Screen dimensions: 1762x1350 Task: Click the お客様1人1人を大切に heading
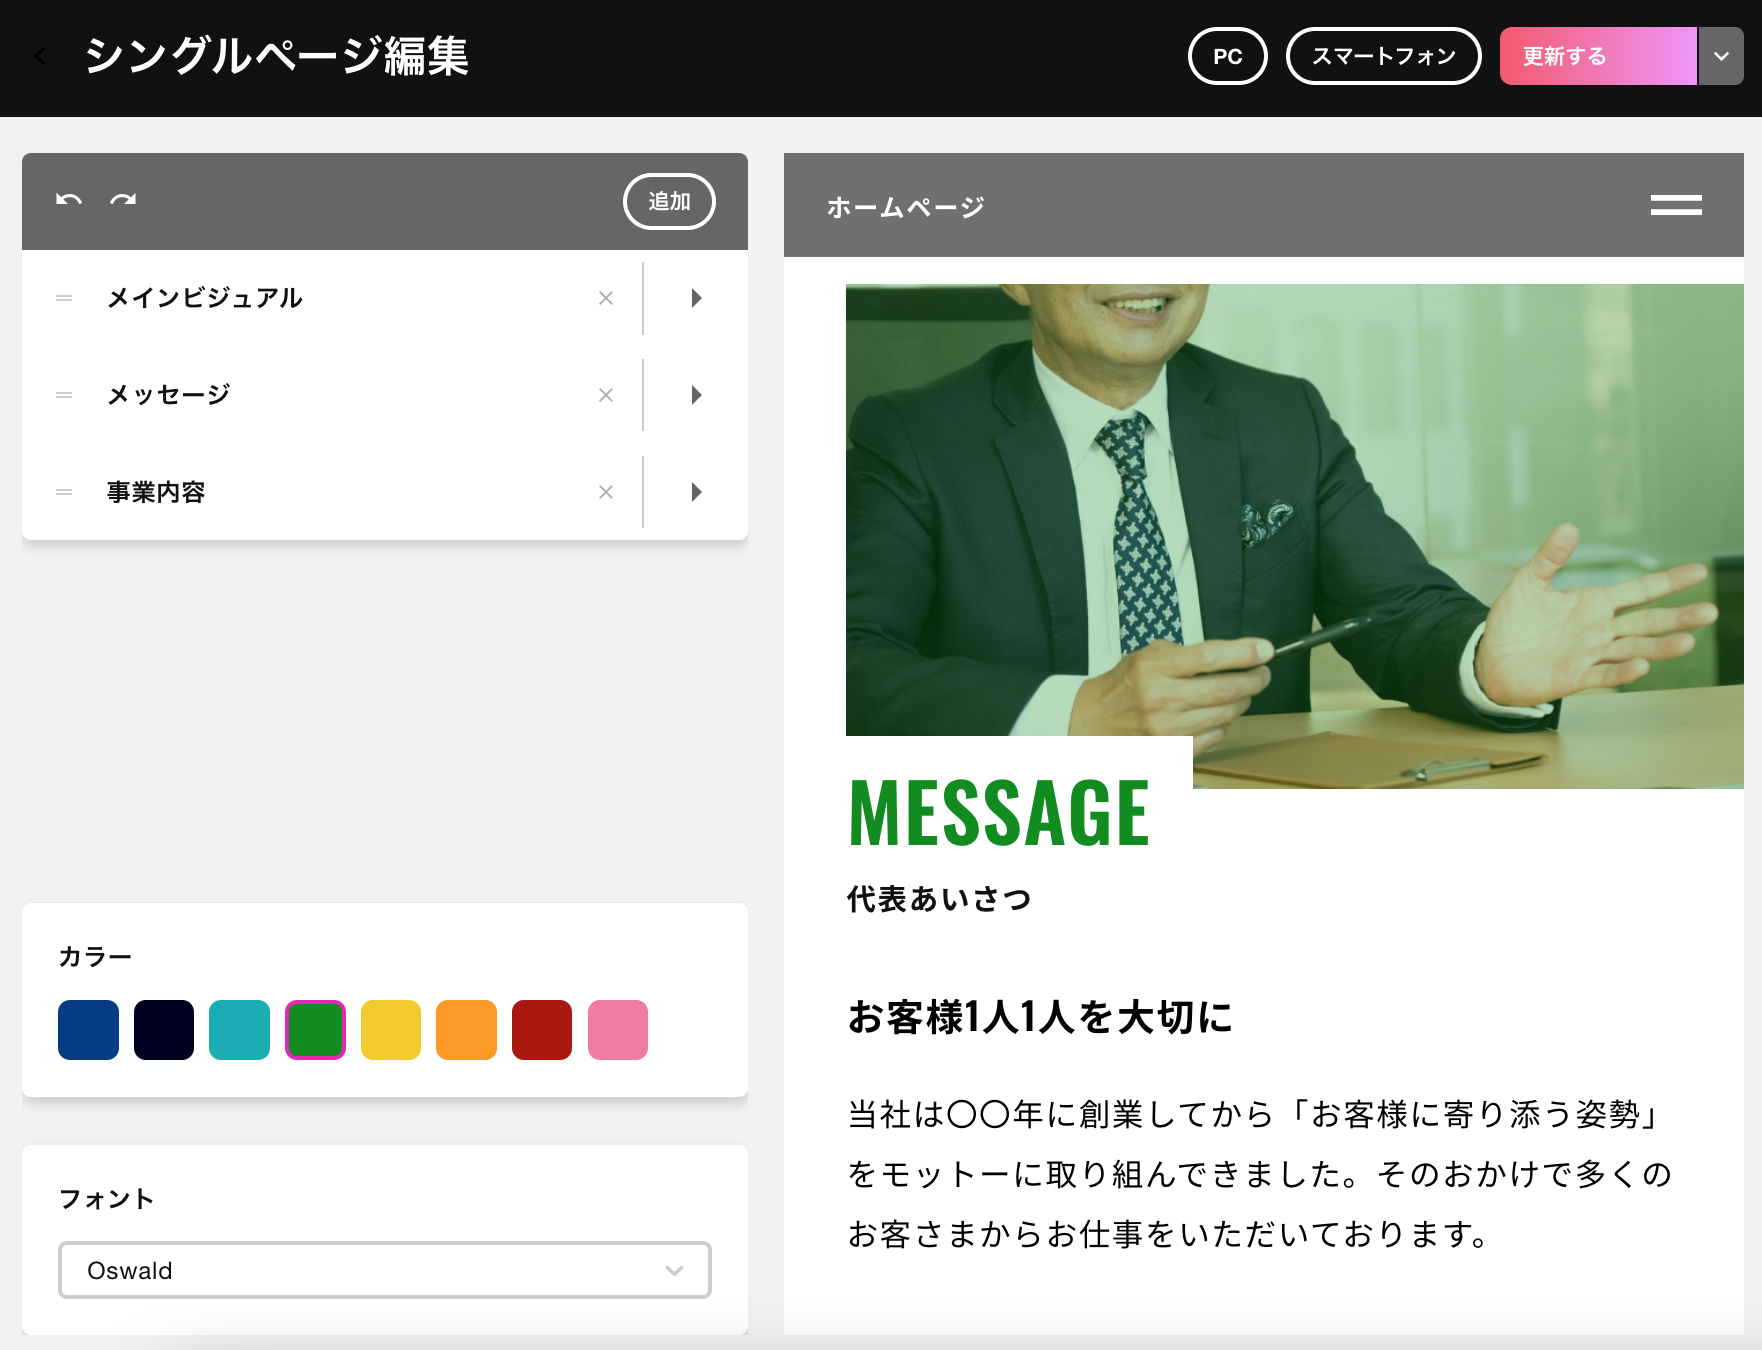[1040, 1017]
